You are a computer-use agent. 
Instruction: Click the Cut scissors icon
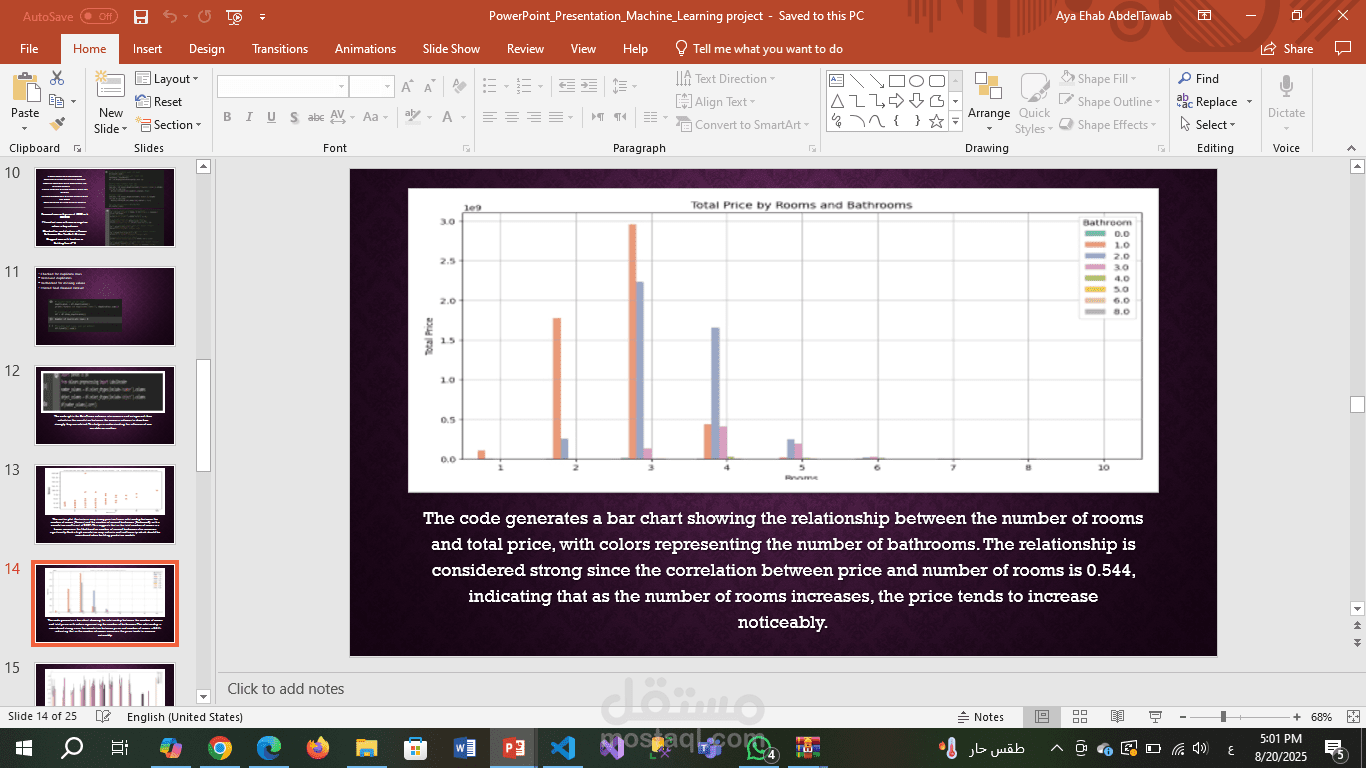point(57,78)
